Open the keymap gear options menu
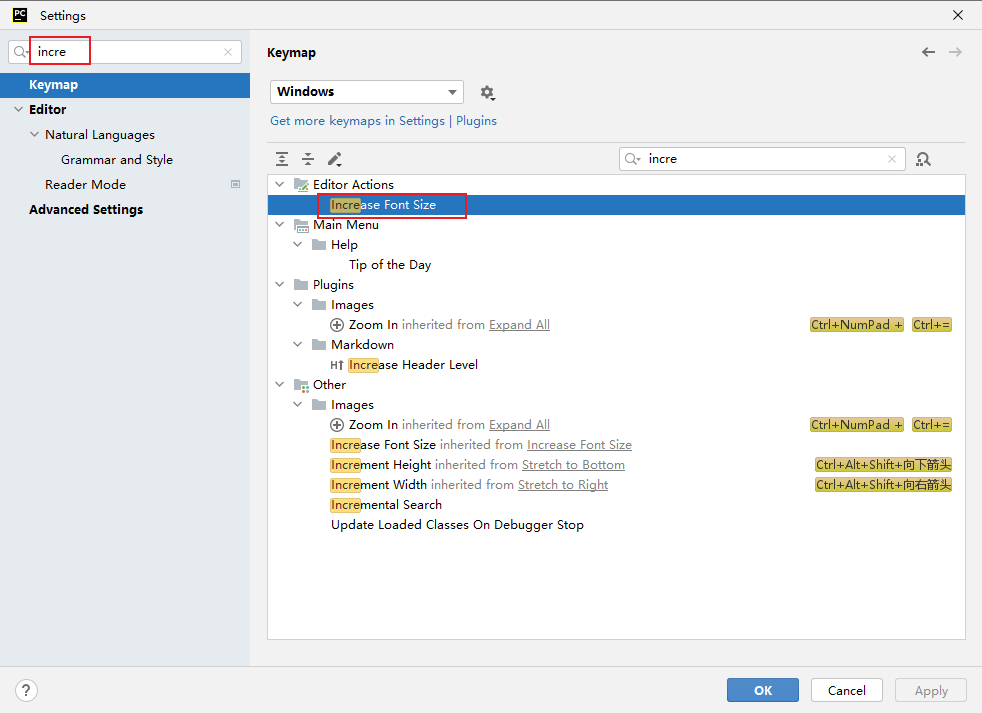Viewport: 982px width, 713px height. point(487,92)
